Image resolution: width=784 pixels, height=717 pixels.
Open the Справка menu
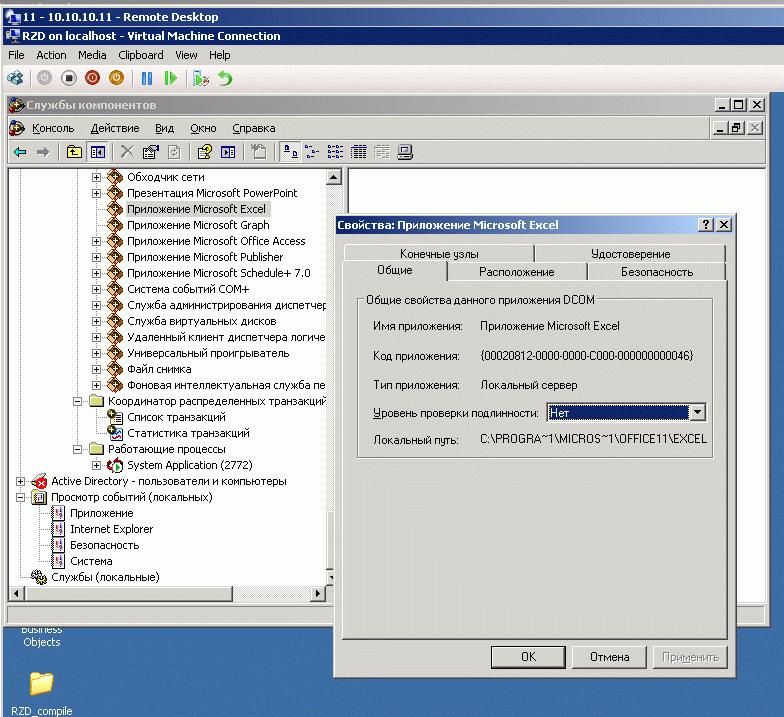pos(254,128)
